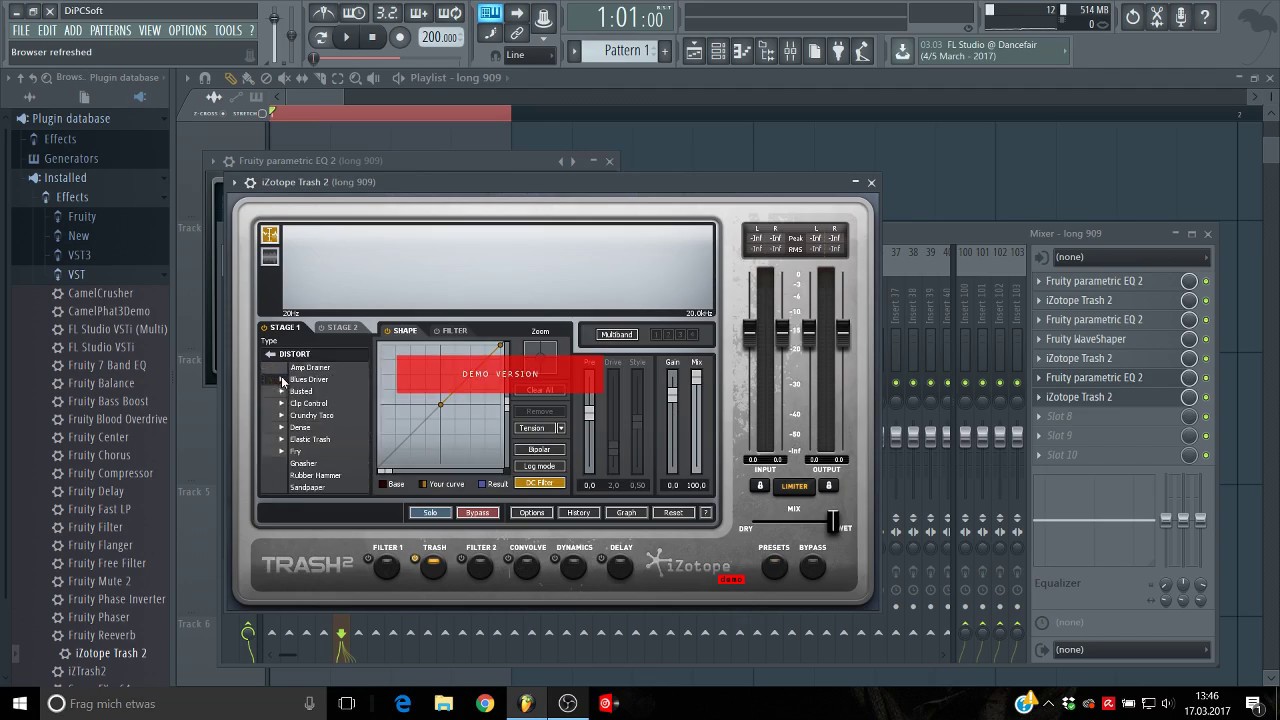
Task: Select iZotope Trash 2 in browser list
Action: point(110,653)
